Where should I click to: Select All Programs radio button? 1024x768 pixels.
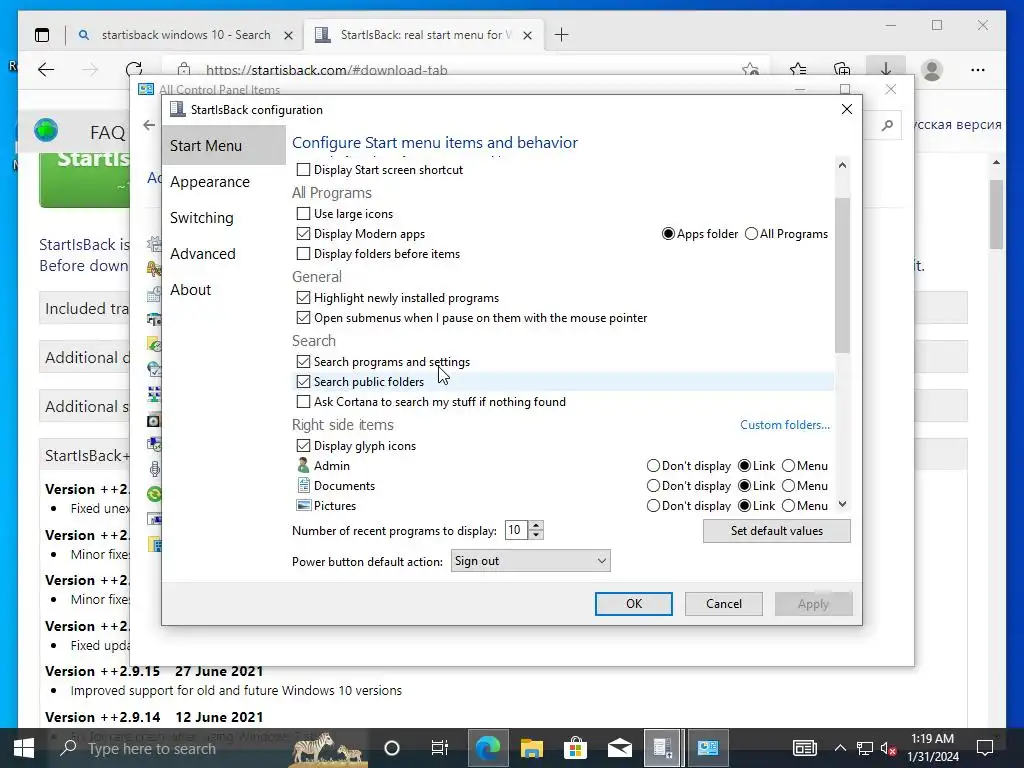coord(751,234)
